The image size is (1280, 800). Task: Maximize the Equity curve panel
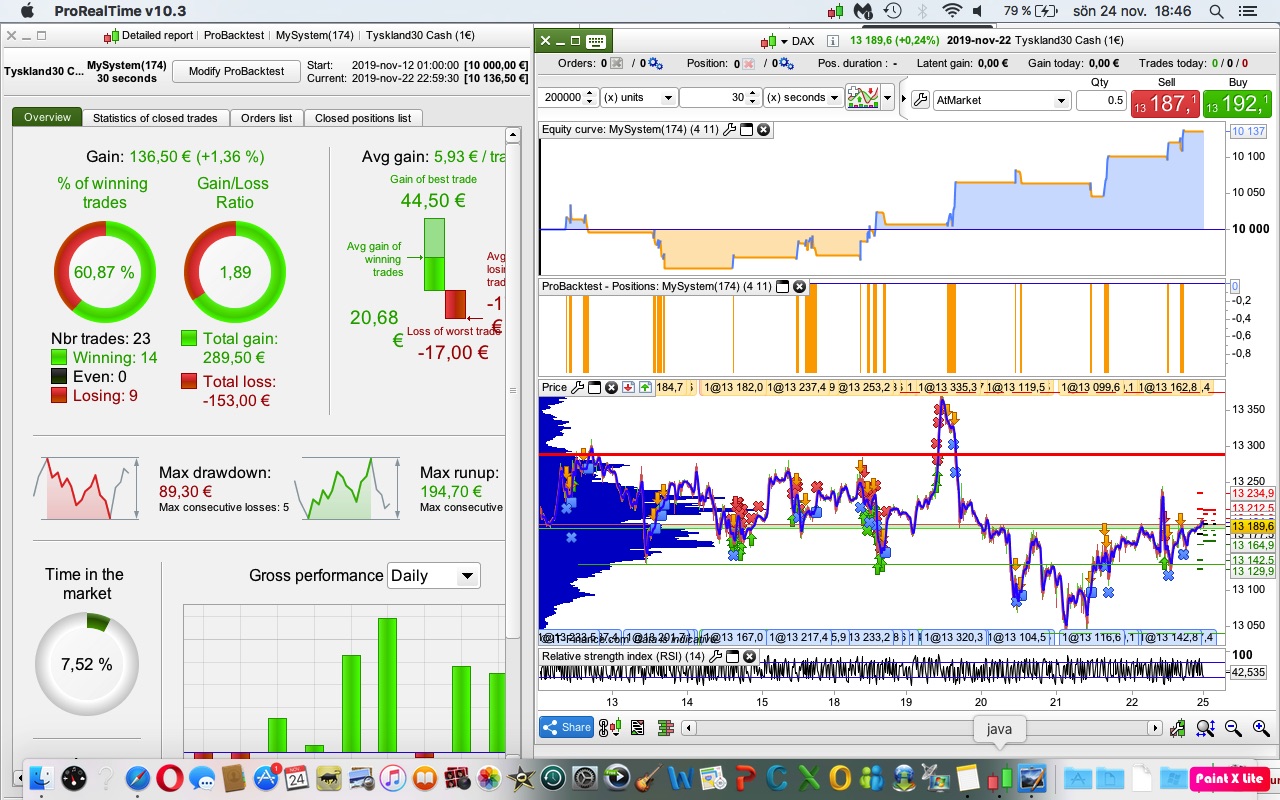point(746,130)
